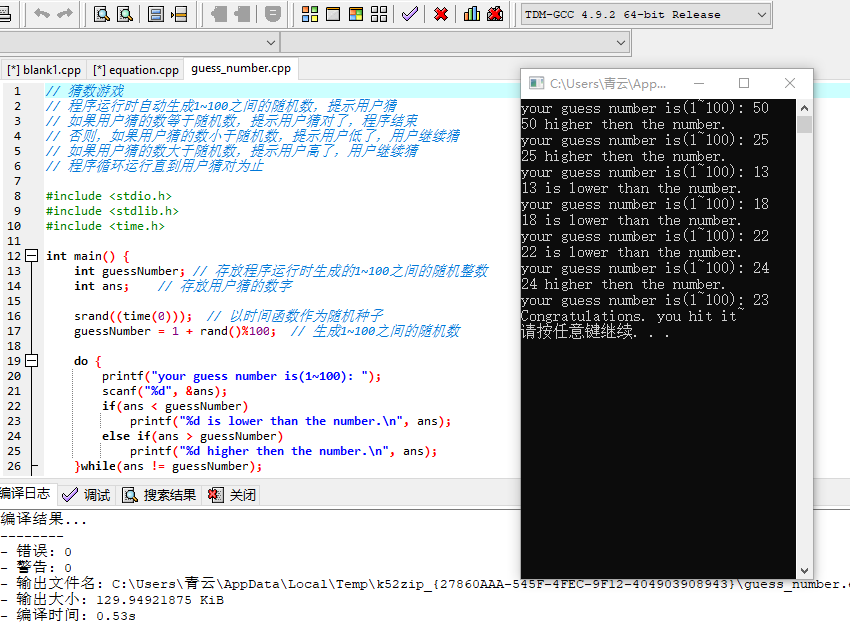850x640 pixels.
Task: Maximize the console window
Action: click(744, 83)
